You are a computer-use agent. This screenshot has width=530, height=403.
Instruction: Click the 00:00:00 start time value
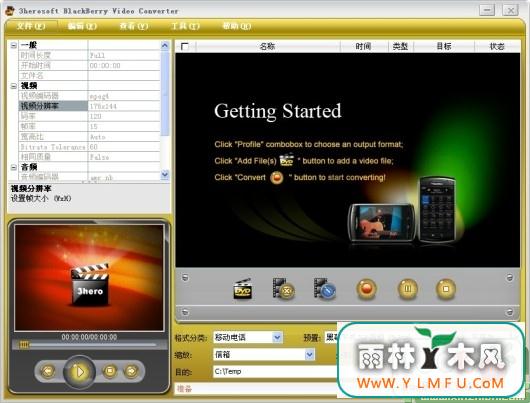(105, 66)
